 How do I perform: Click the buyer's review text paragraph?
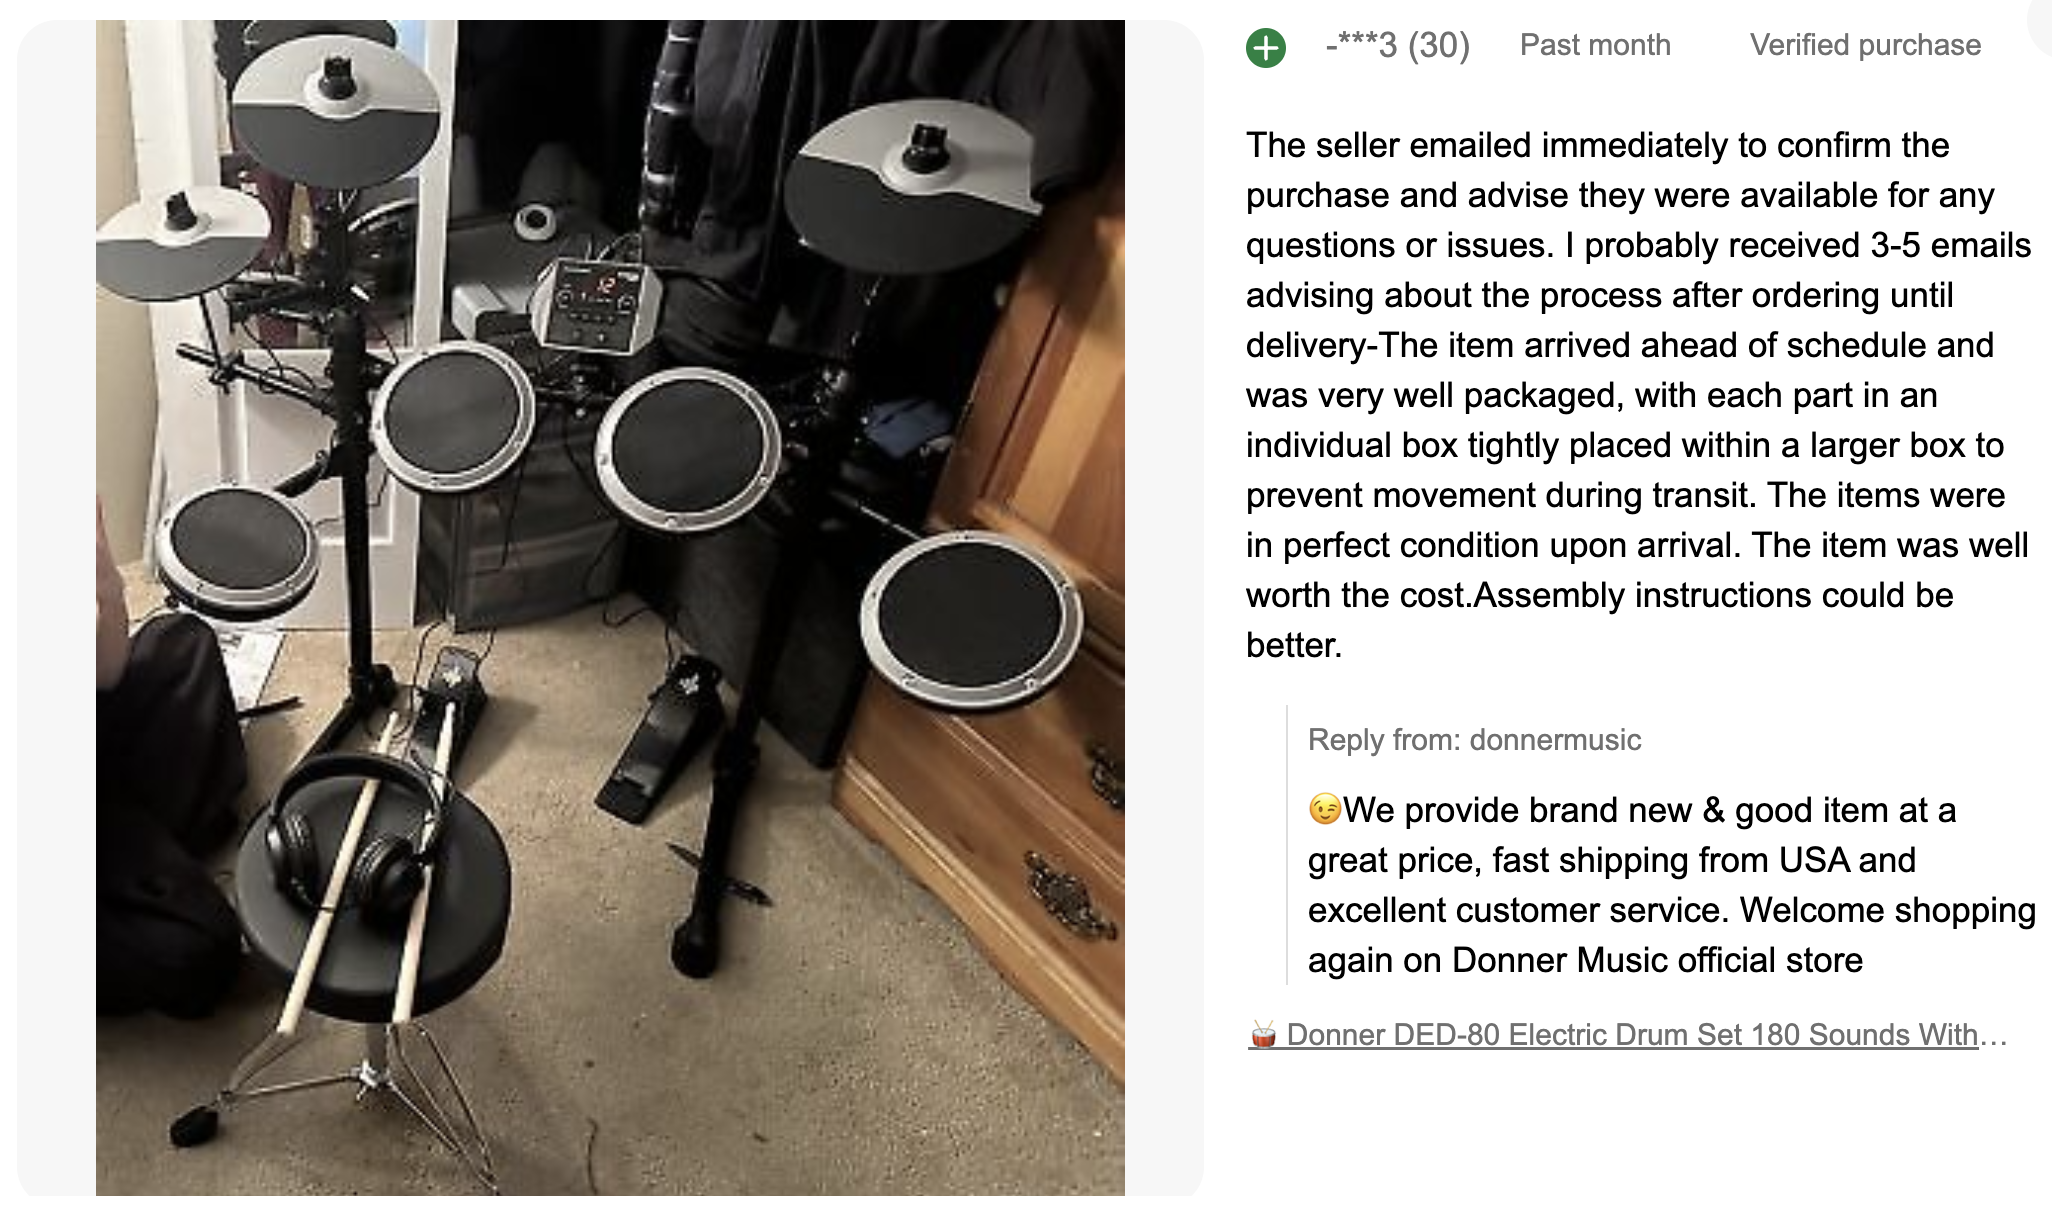point(1637,395)
